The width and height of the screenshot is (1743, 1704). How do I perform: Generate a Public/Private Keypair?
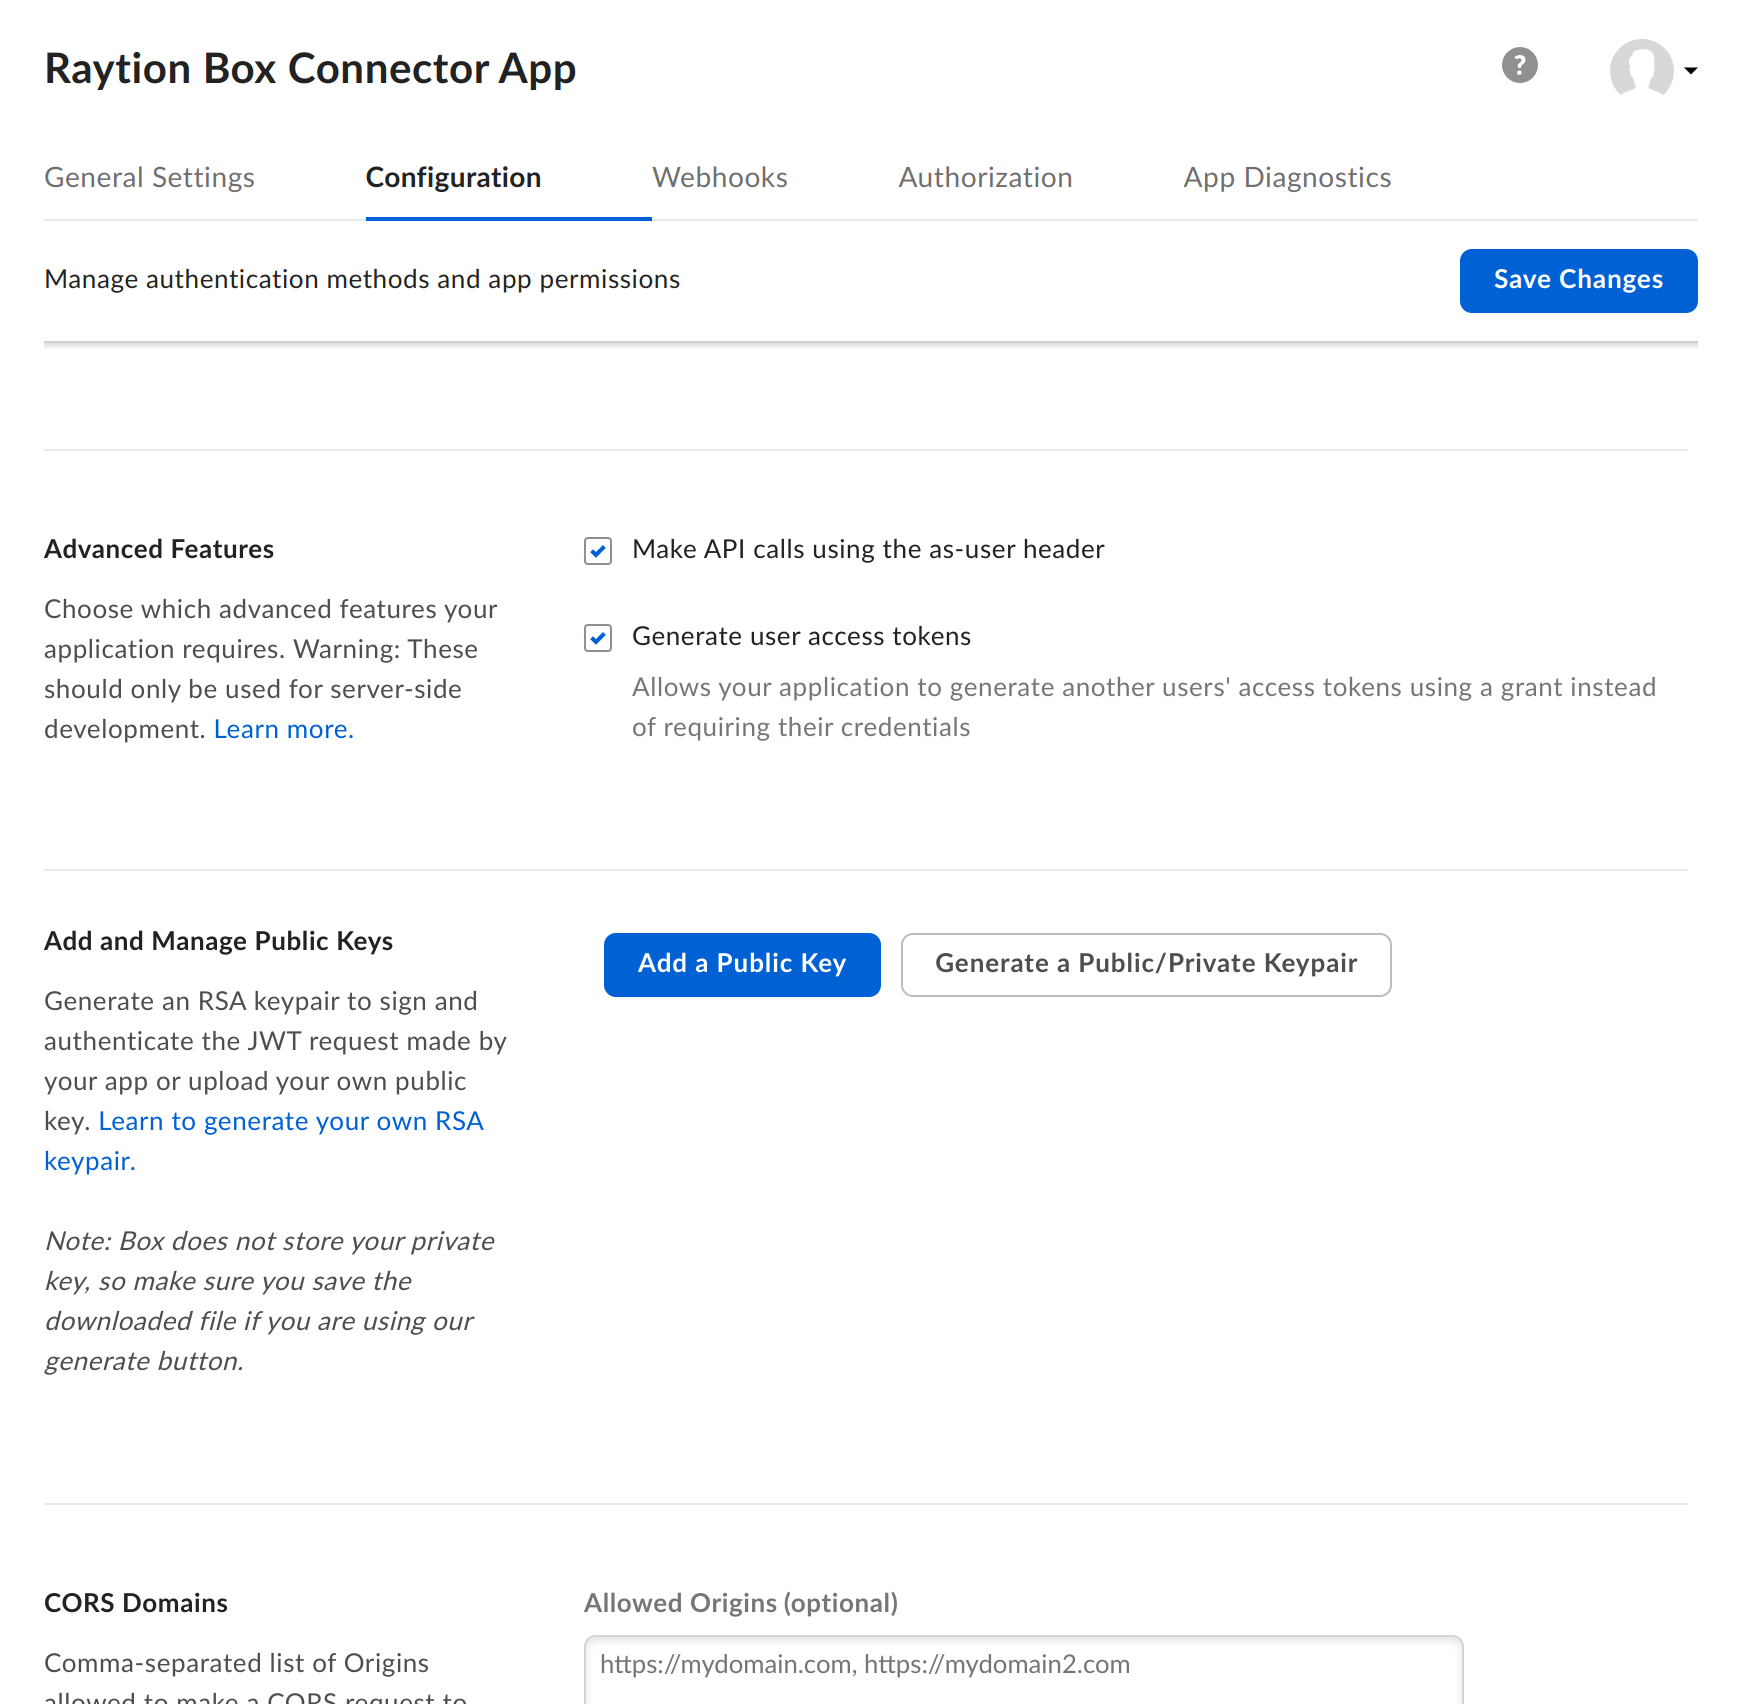pos(1146,964)
